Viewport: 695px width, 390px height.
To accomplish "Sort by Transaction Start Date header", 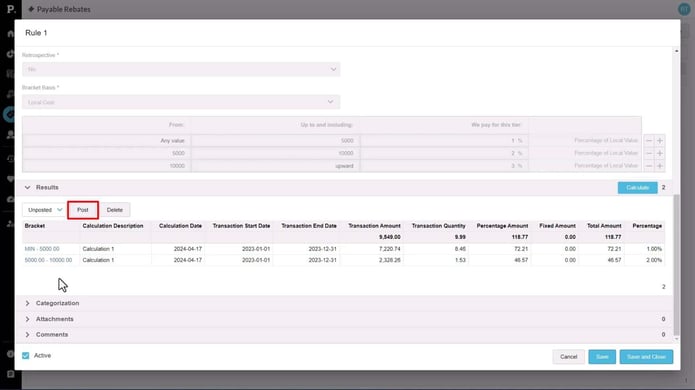I will coord(241,226).
